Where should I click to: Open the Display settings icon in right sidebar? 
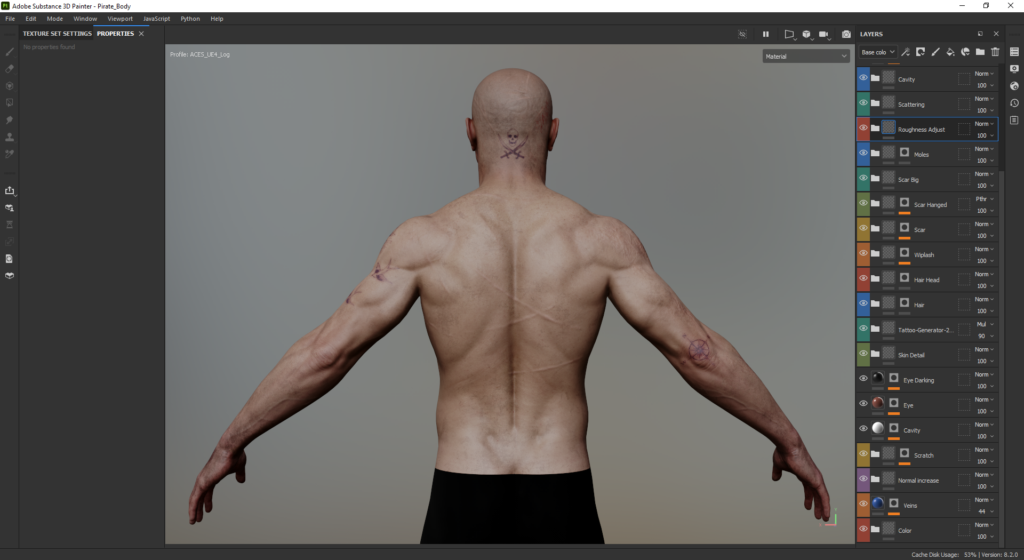pos(1014,69)
